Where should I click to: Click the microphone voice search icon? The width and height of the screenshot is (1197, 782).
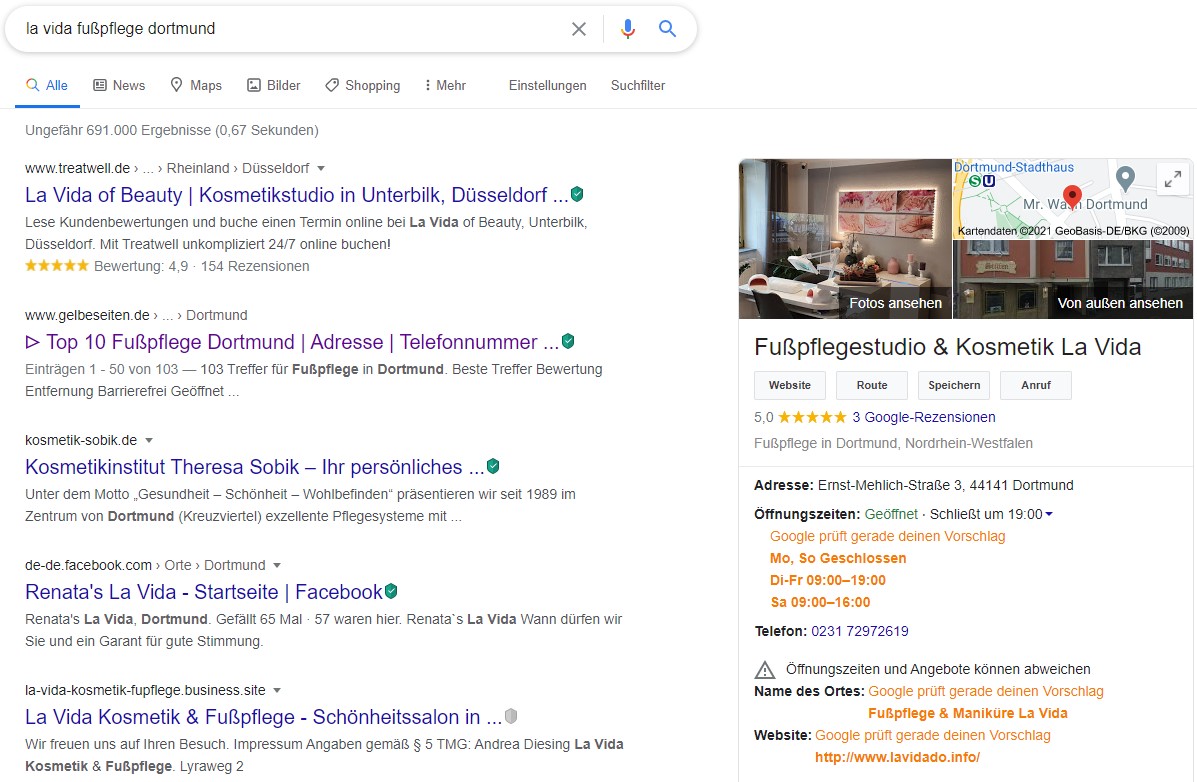coord(628,29)
